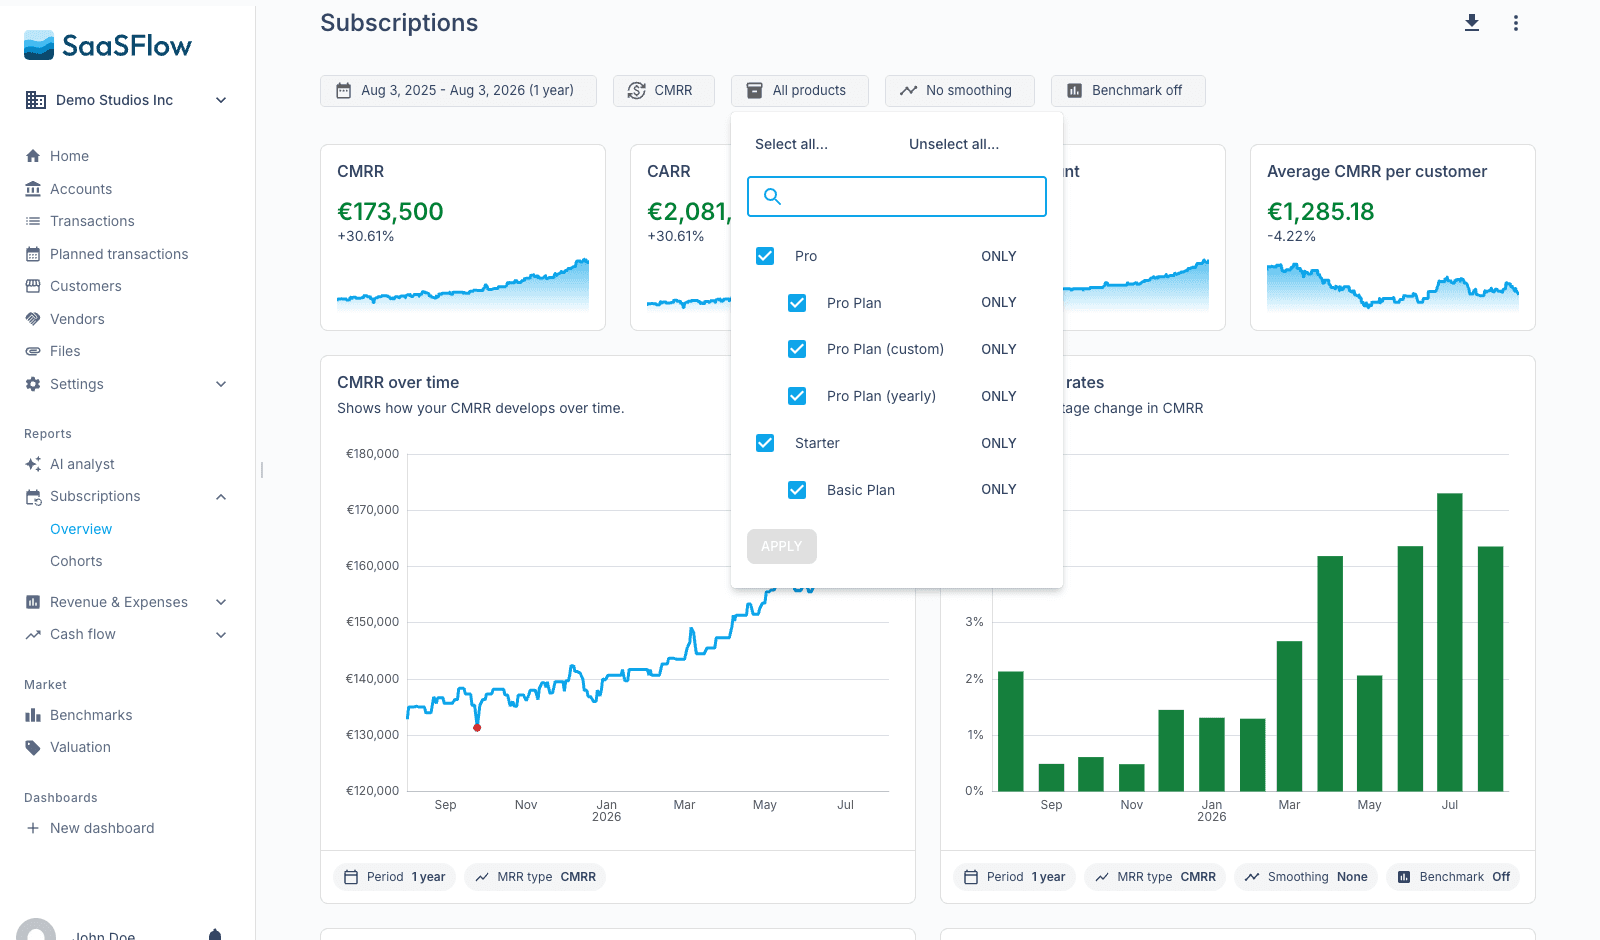Viewport: 1600px width, 940px height.
Task: Click the download icon at top right
Action: (x=1472, y=23)
